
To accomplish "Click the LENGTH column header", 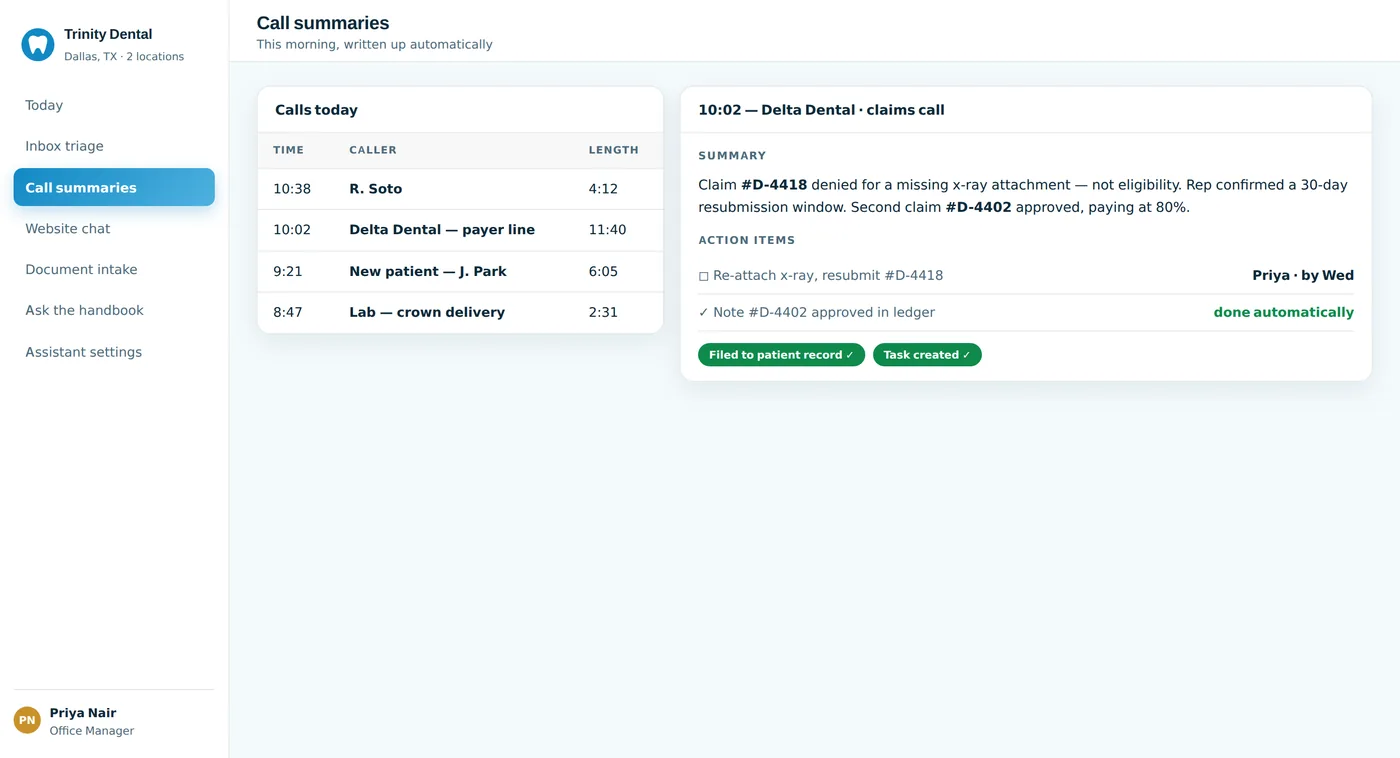I will coord(613,150).
